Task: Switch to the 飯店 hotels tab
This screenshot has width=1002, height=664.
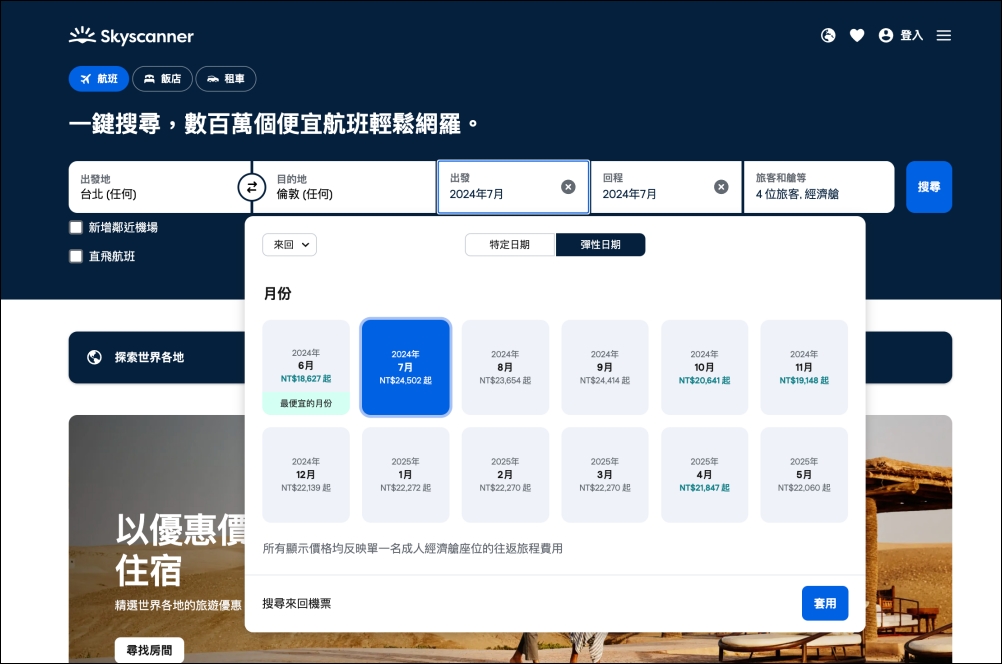Action: pyautogui.click(x=162, y=79)
